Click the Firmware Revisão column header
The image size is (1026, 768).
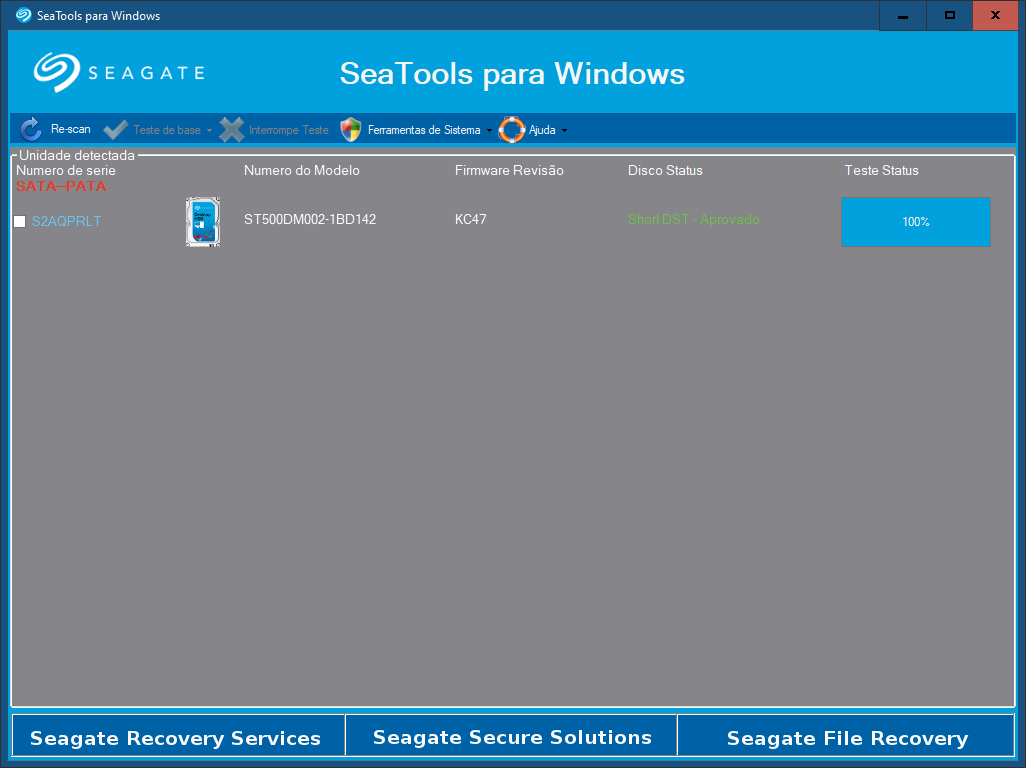coord(509,170)
